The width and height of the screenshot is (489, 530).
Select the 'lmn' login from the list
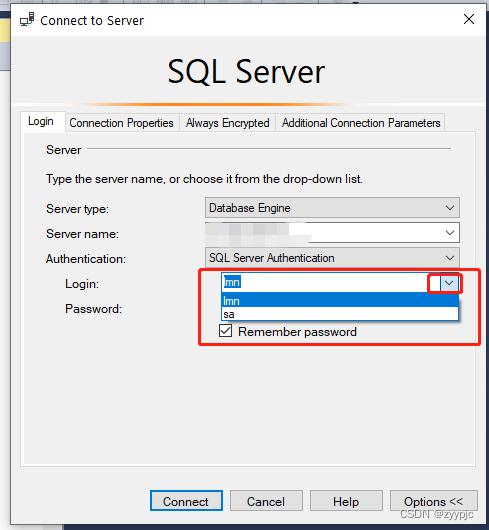tap(340, 300)
